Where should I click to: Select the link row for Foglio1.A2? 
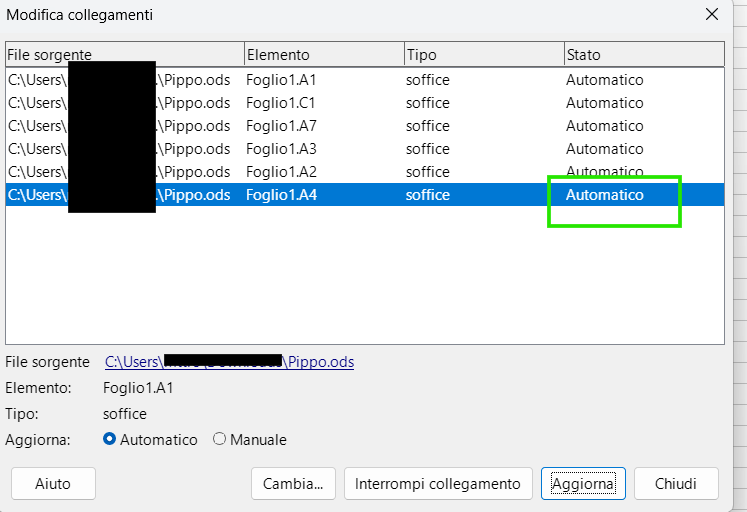pos(281,172)
